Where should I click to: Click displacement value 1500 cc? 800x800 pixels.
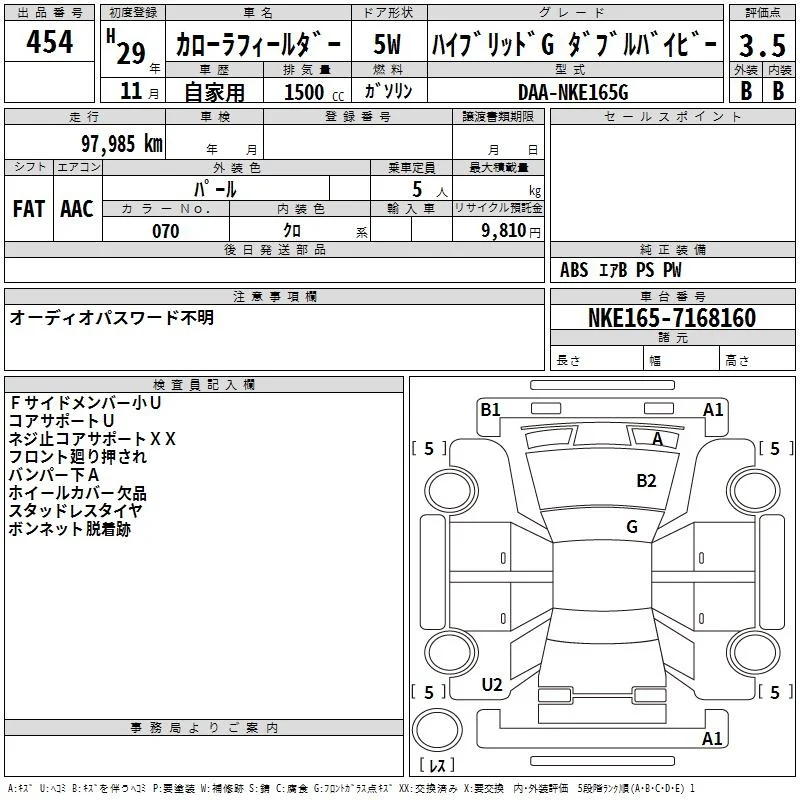pyautogui.click(x=314, y=92)
